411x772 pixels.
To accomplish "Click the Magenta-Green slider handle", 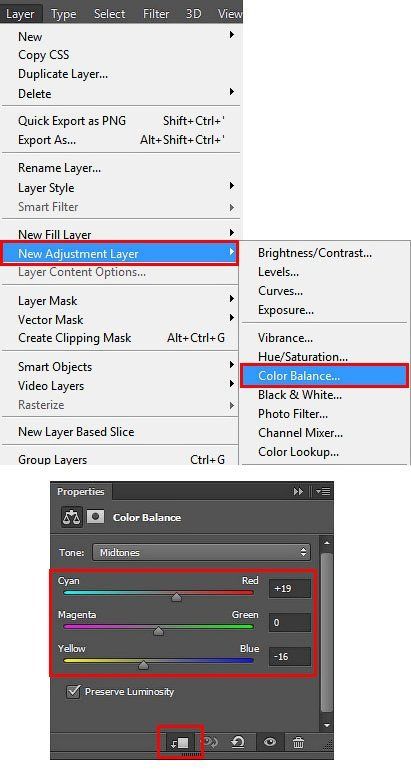I will (158, 631).
